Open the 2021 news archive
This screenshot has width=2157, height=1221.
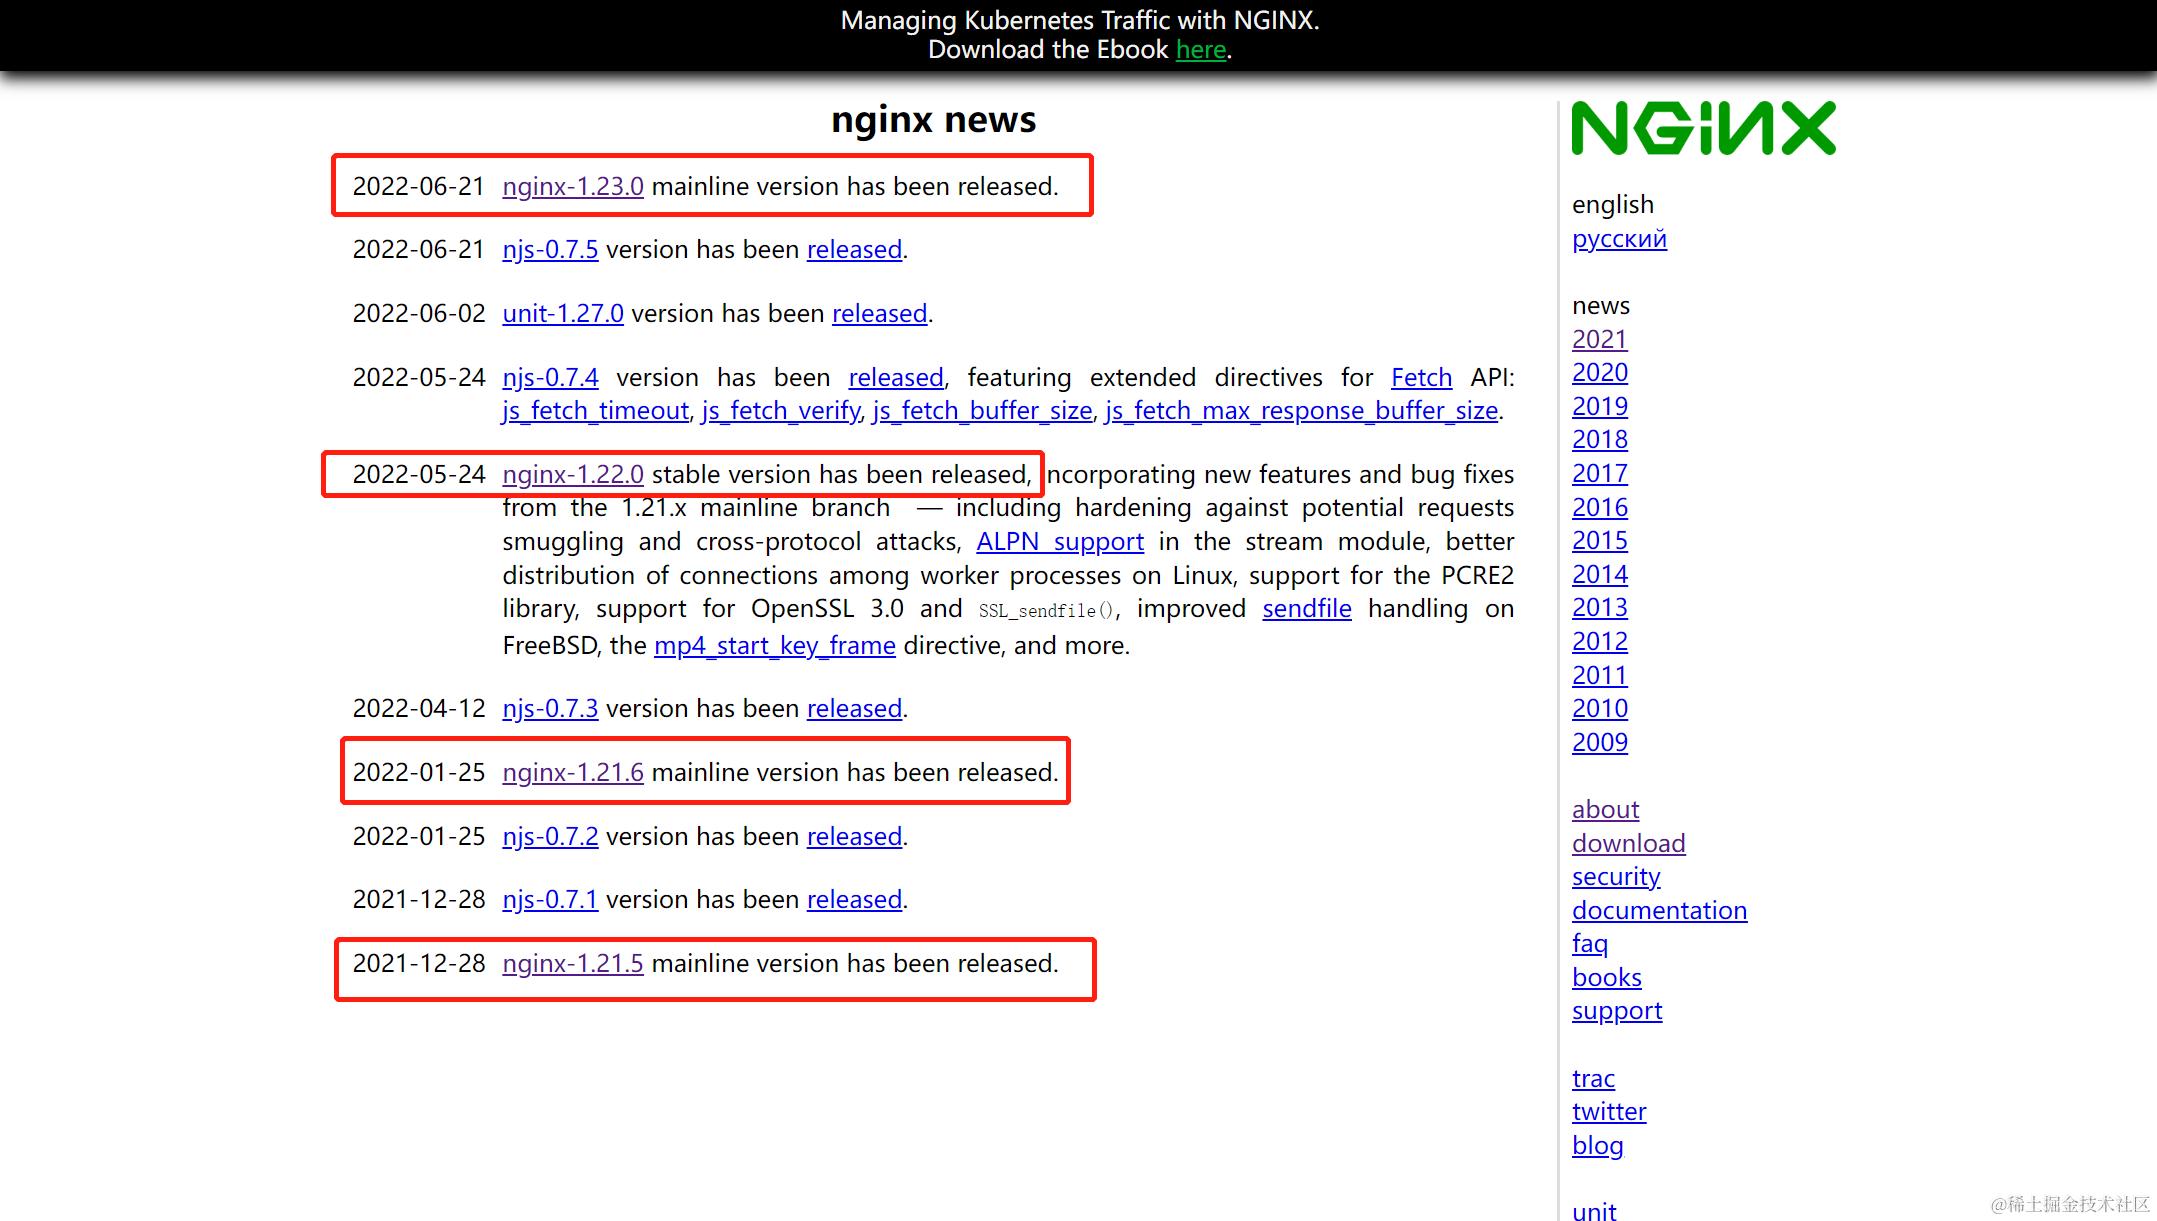click(x=1599, y=340)
